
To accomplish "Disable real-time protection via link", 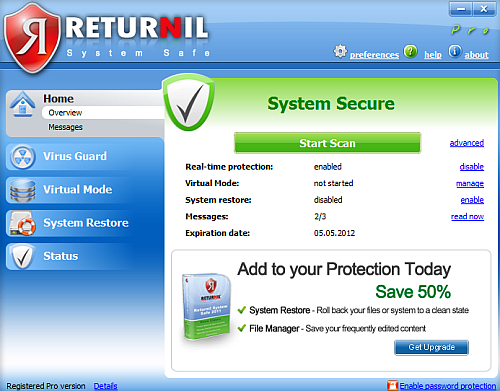I will pyautogui.click(x=472, y=167).
